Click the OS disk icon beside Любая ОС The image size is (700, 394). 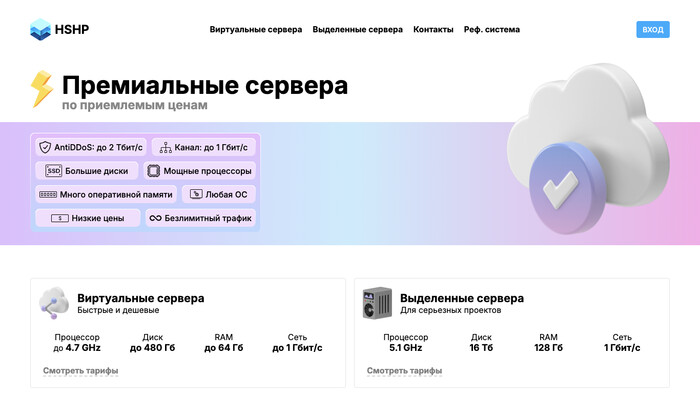click(196, 194)
